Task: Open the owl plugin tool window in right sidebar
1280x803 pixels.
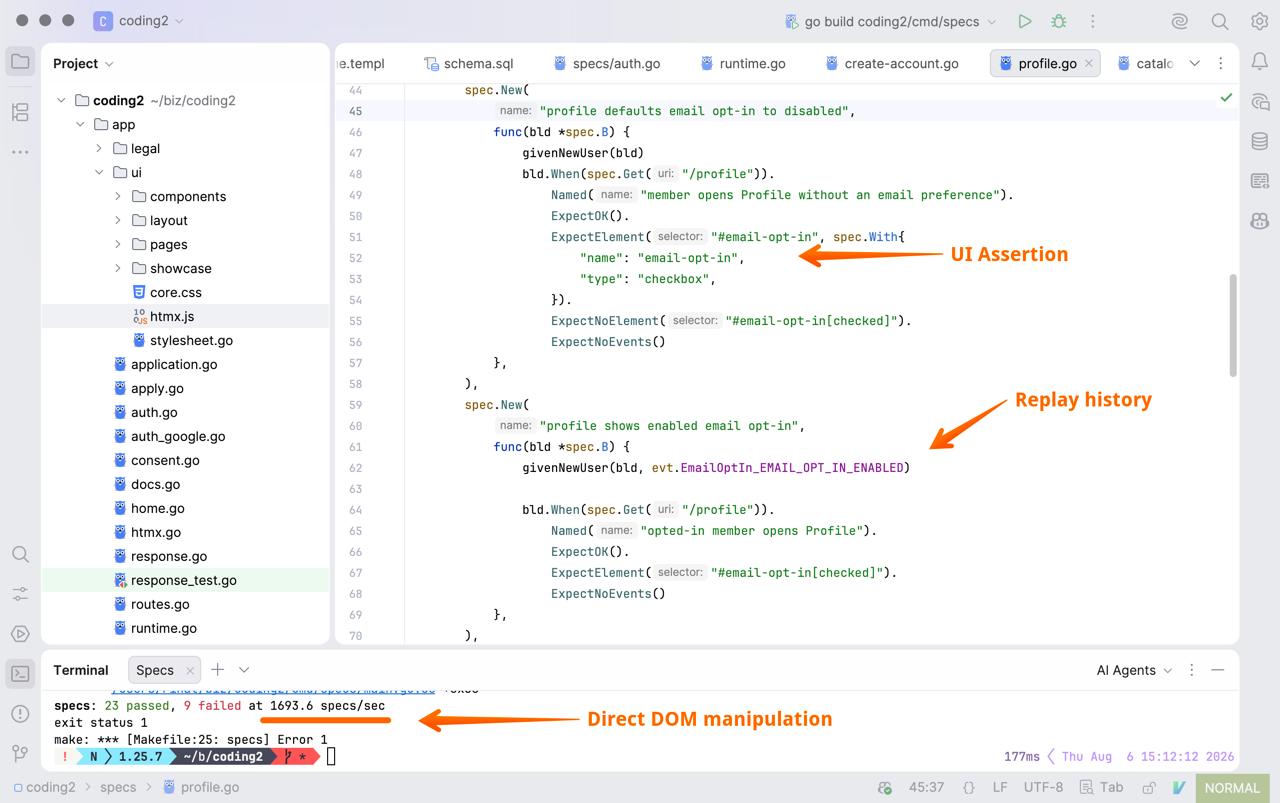Action: pos(1259,221)
